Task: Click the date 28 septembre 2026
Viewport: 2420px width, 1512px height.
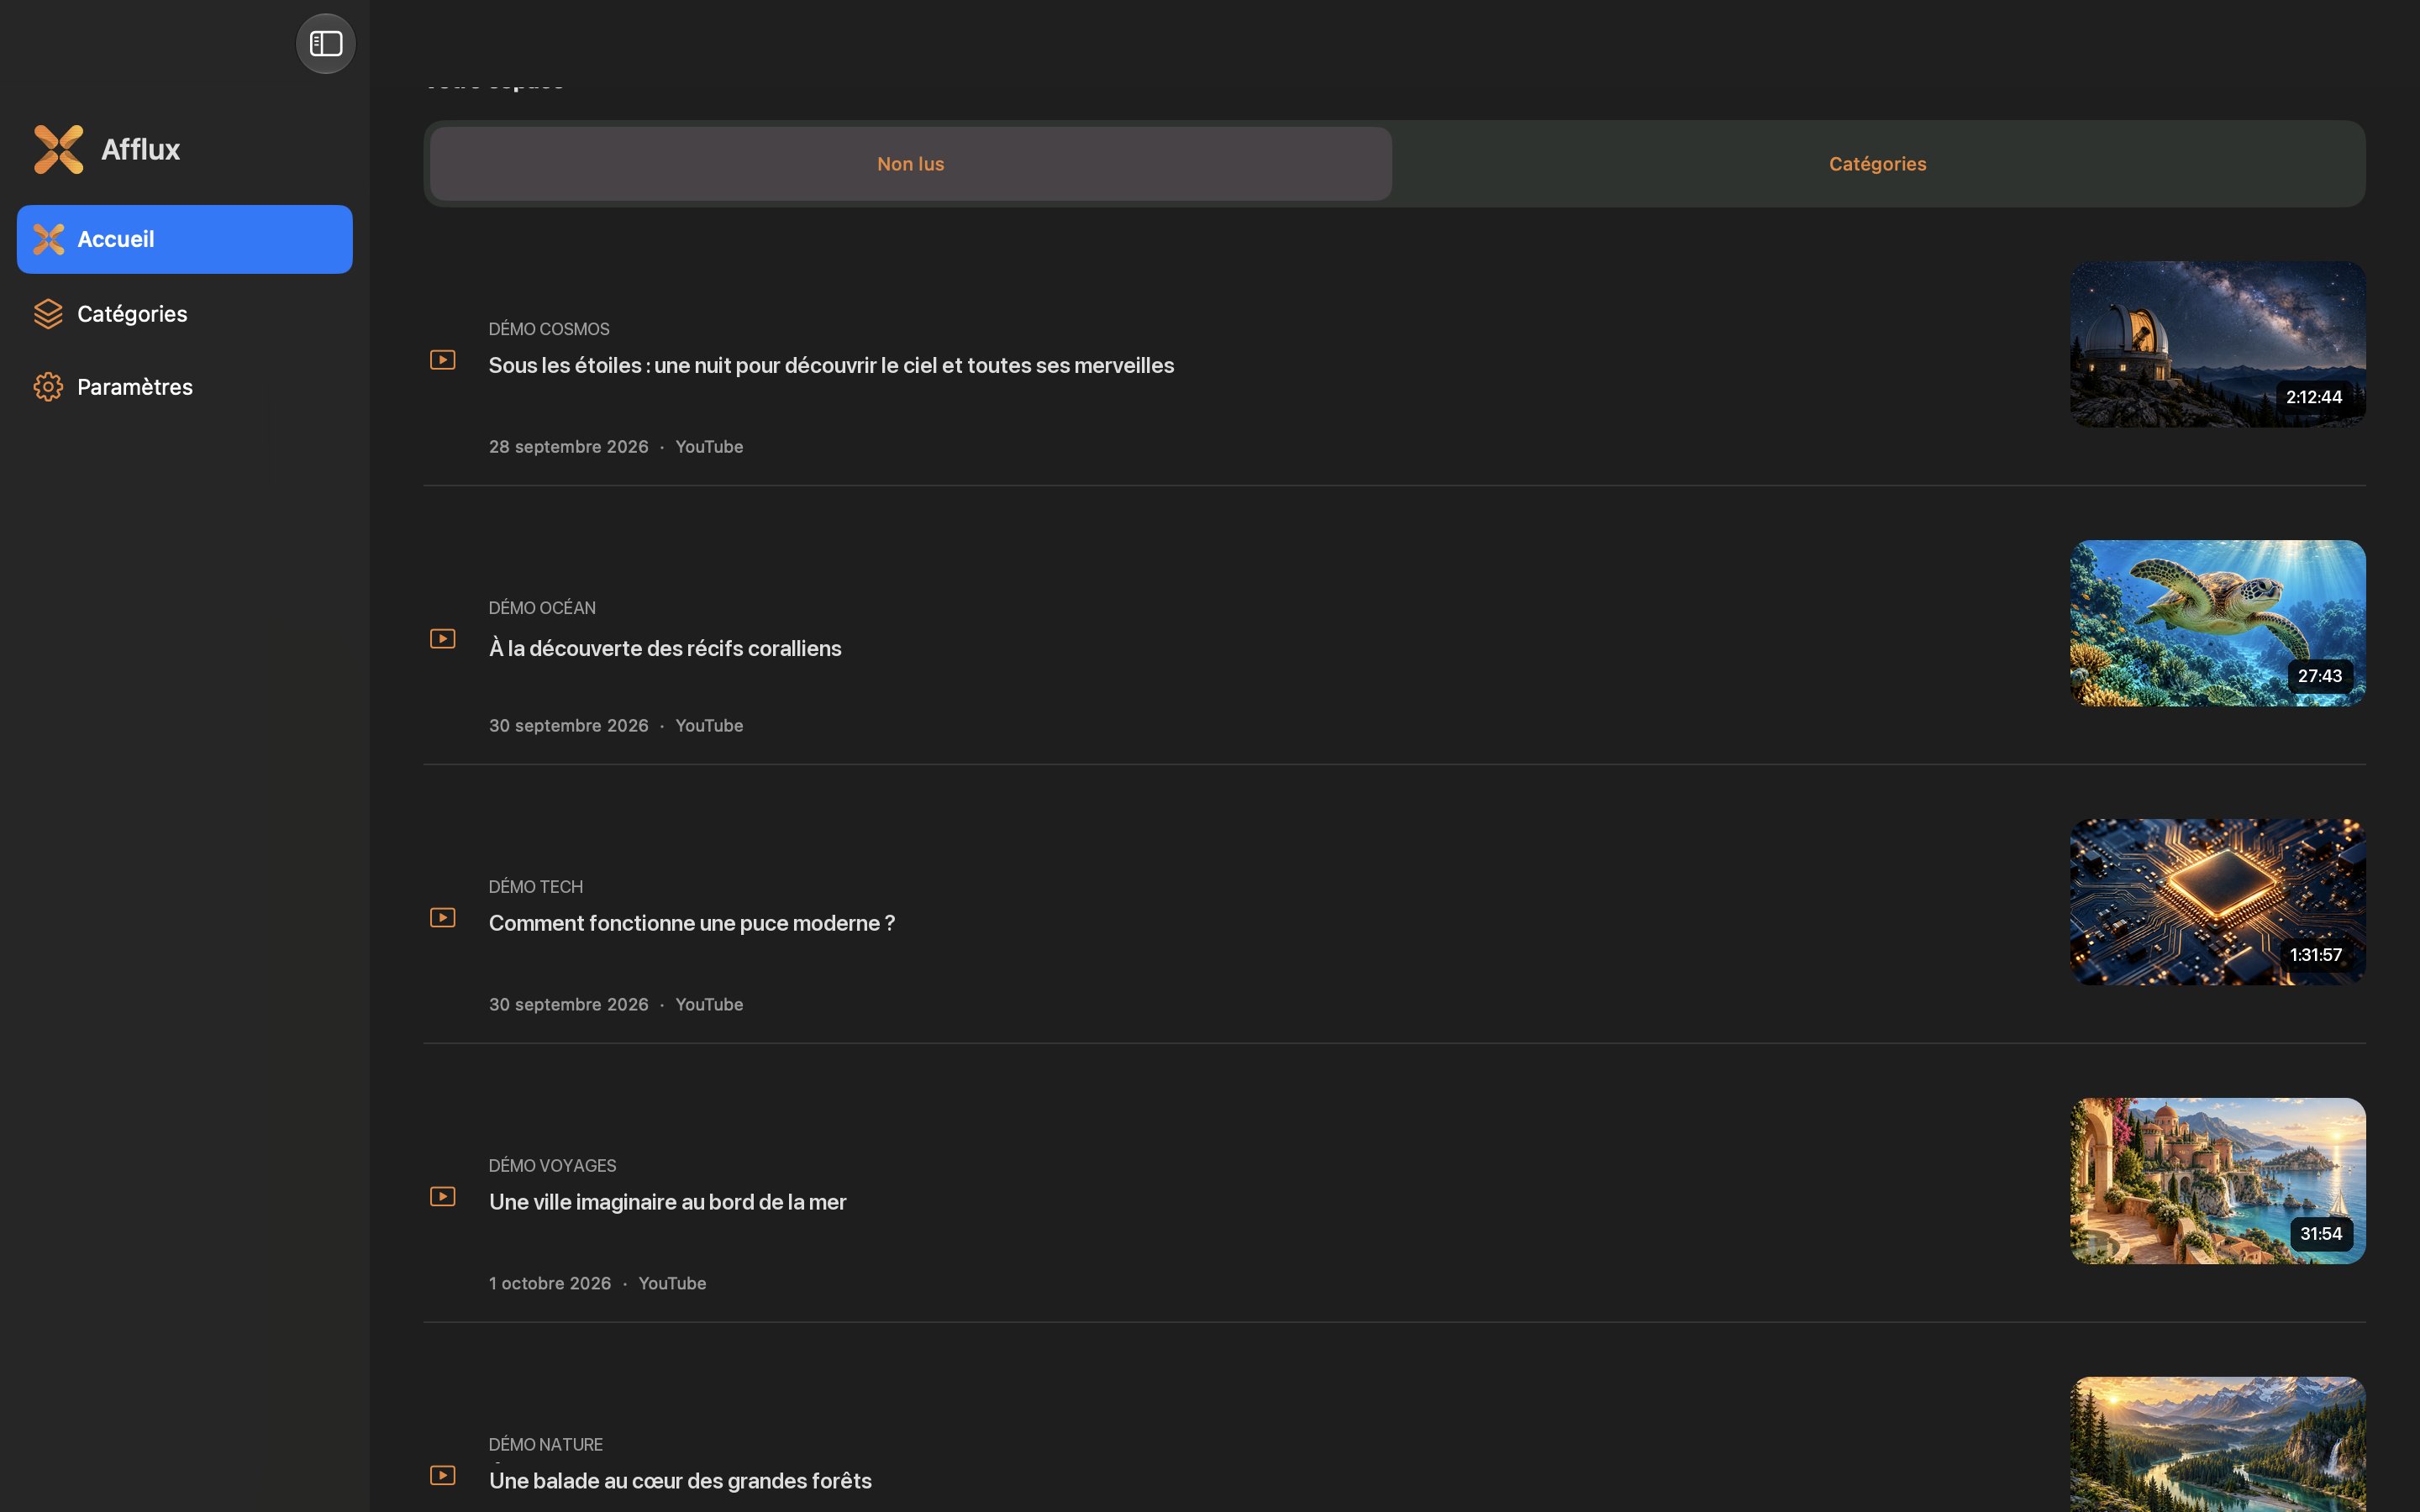Action: click(569, 447)
